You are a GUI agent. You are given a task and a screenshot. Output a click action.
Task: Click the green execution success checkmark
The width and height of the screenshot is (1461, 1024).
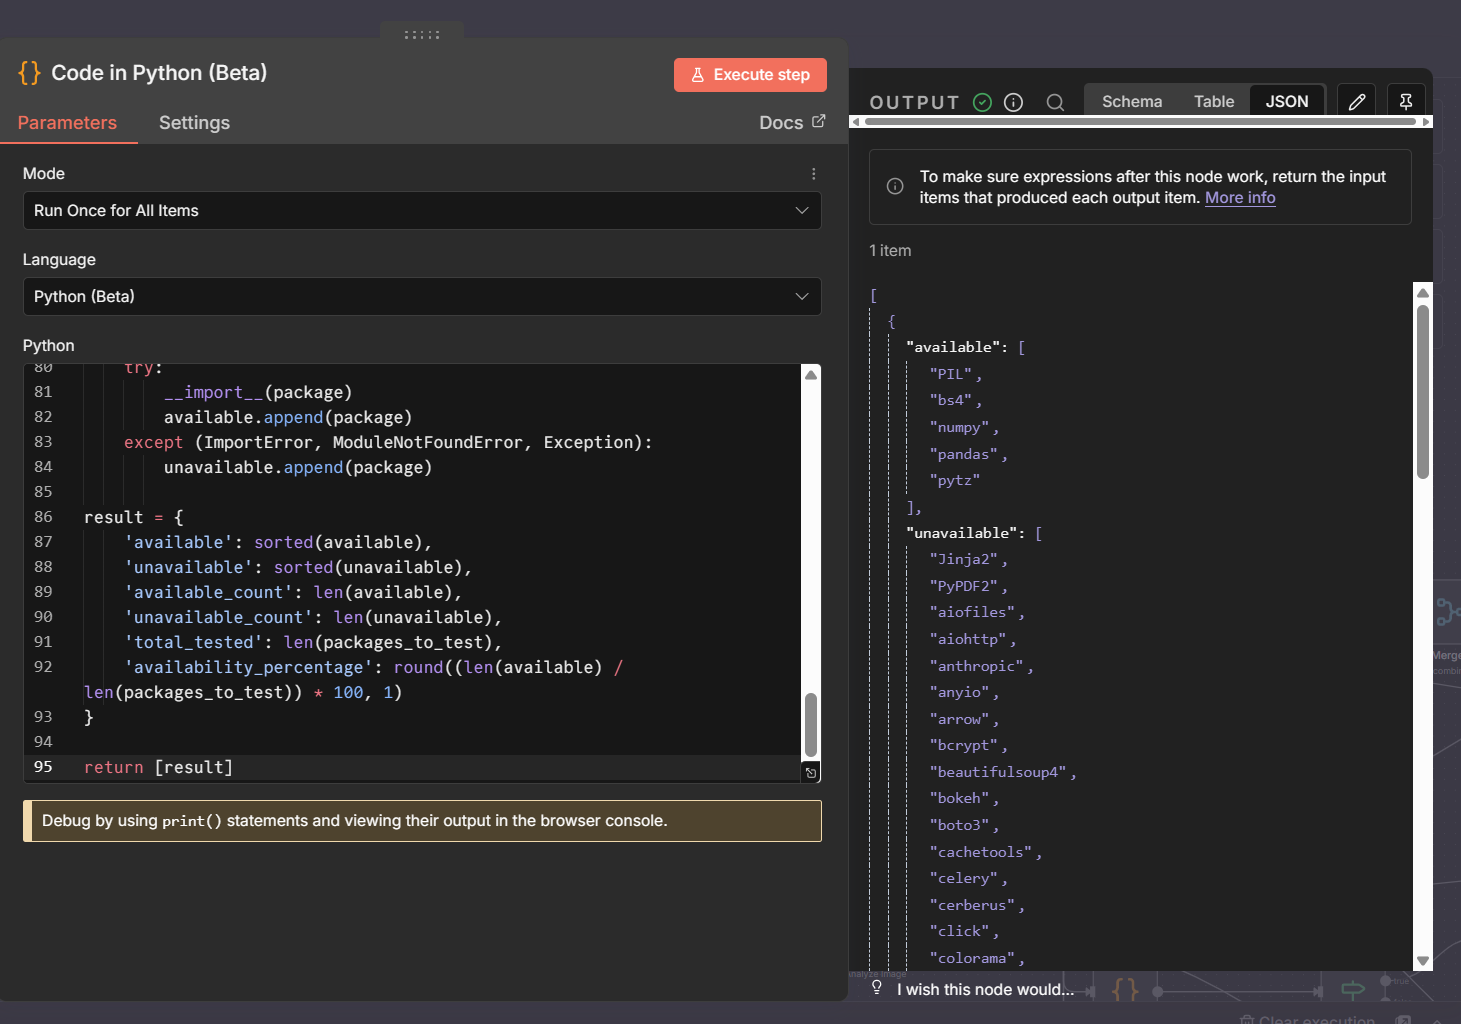[x=982, y=102]
